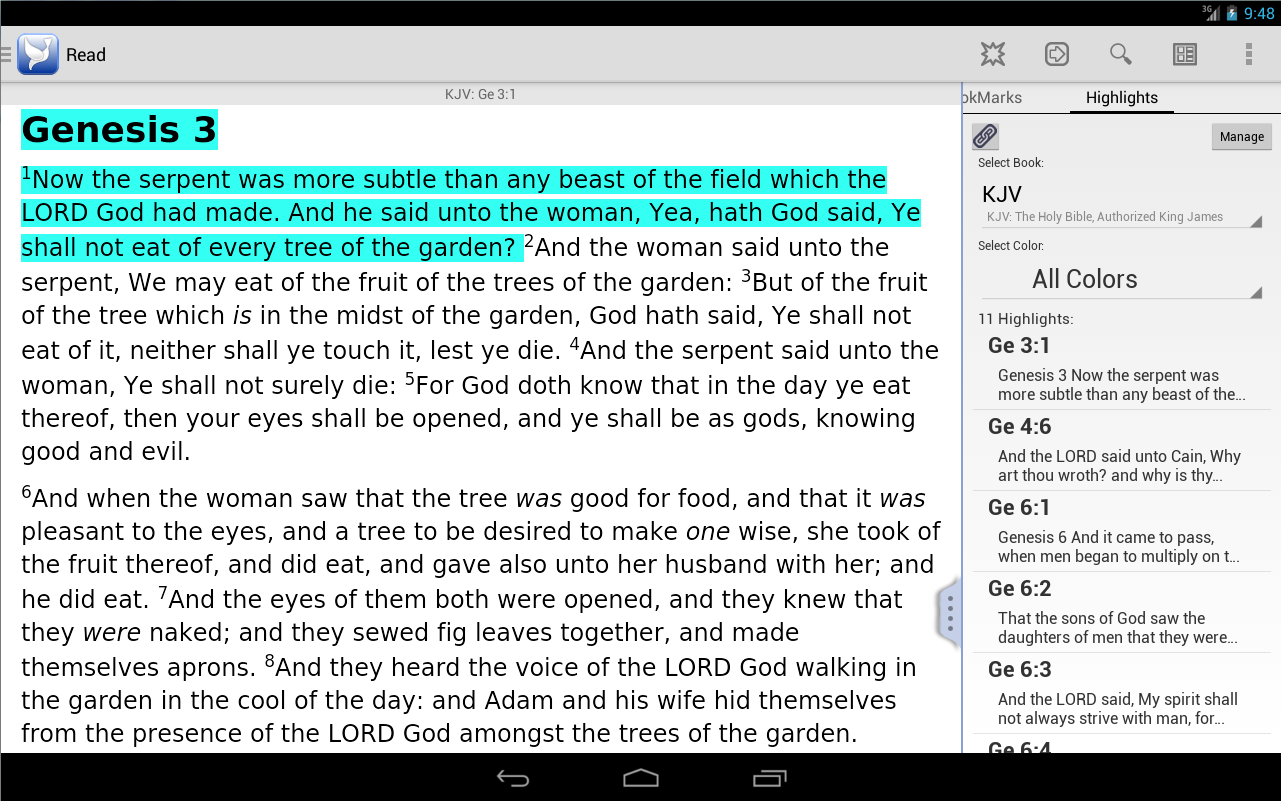
Task: Tap the KJV: Ge 3:1 header bar
Action: (480, 93)
